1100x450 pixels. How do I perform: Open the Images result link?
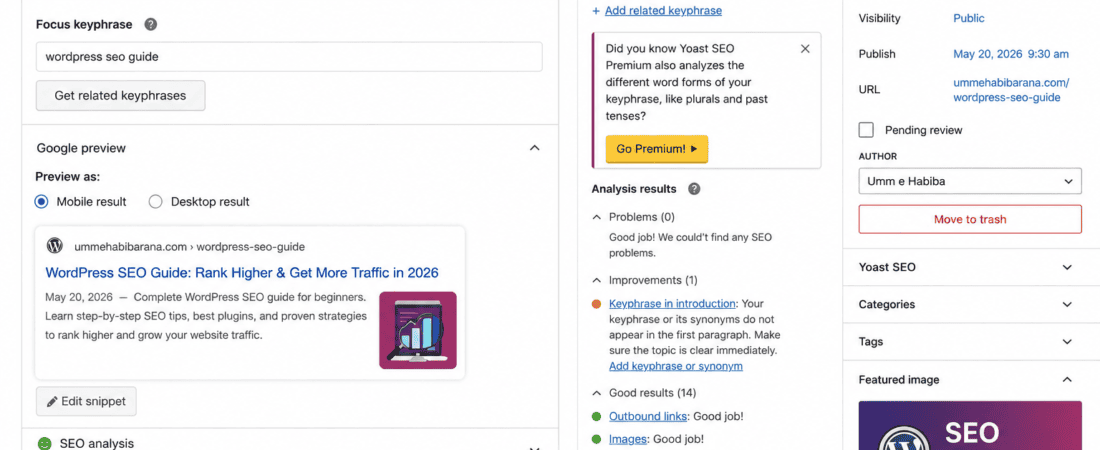[x=627, y=439]
